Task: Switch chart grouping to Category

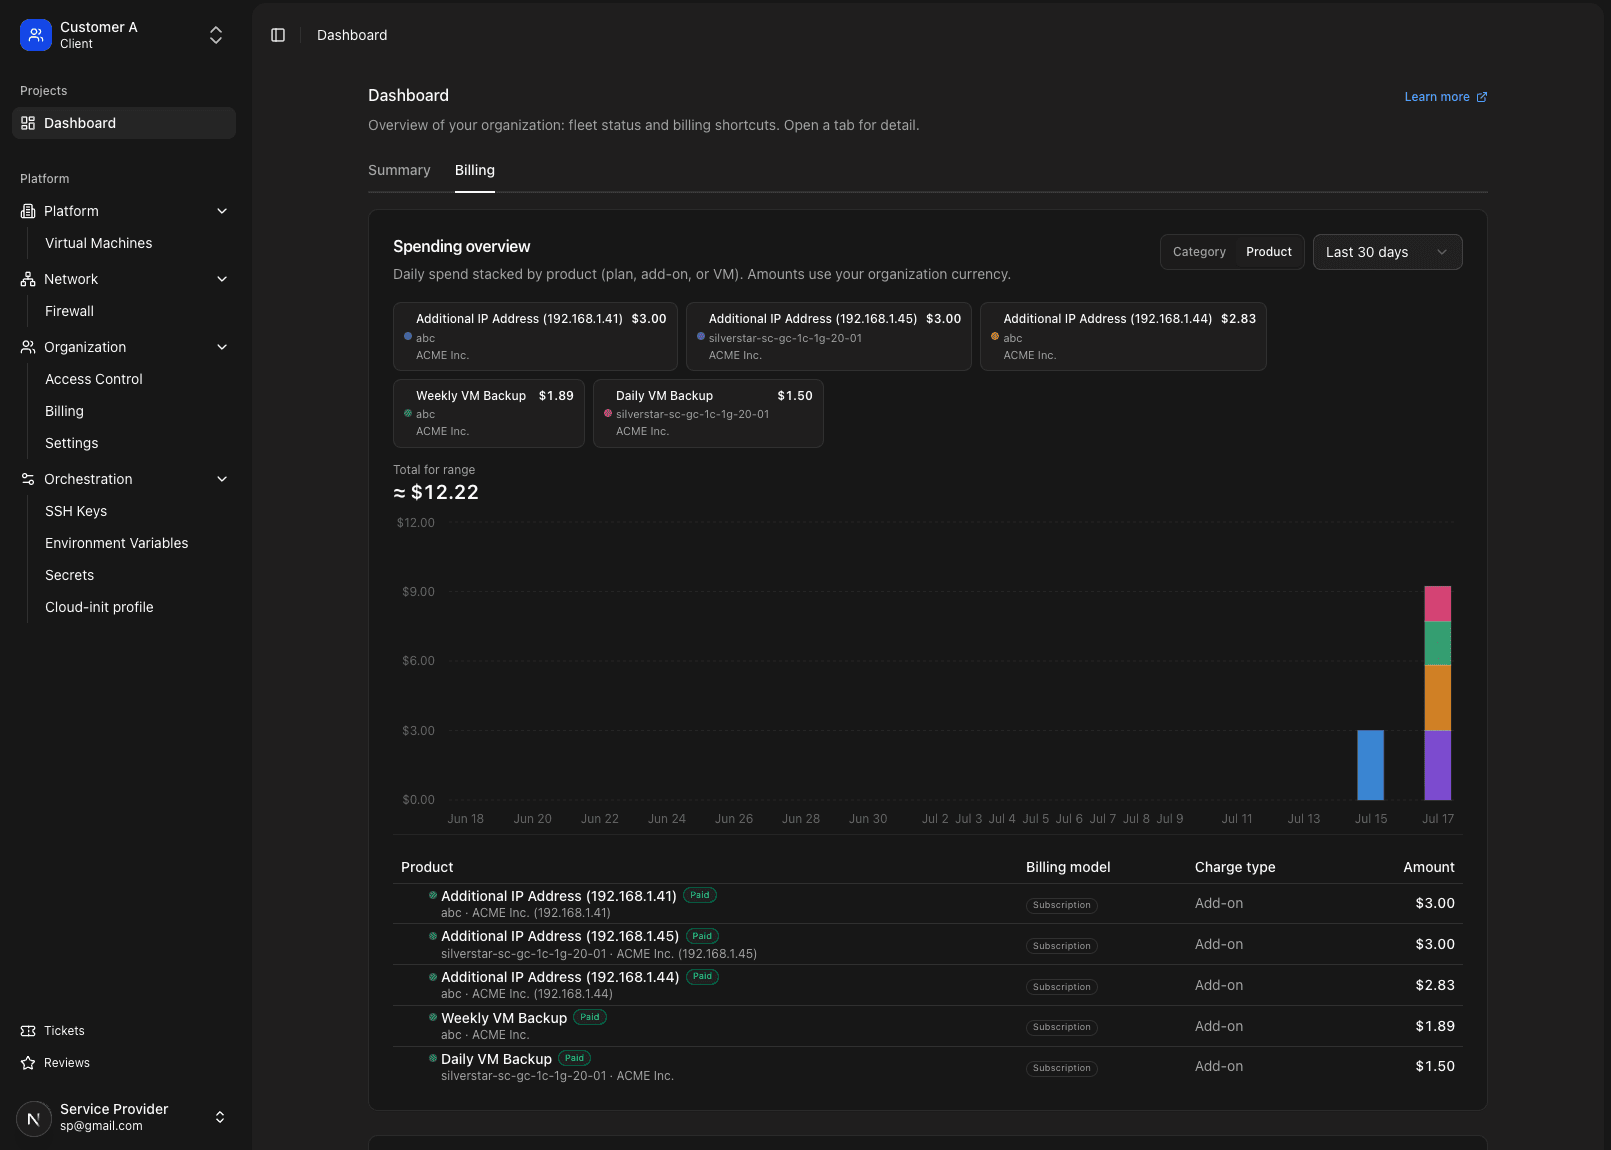Action: pyautogui.click(x=1199, y=252)
